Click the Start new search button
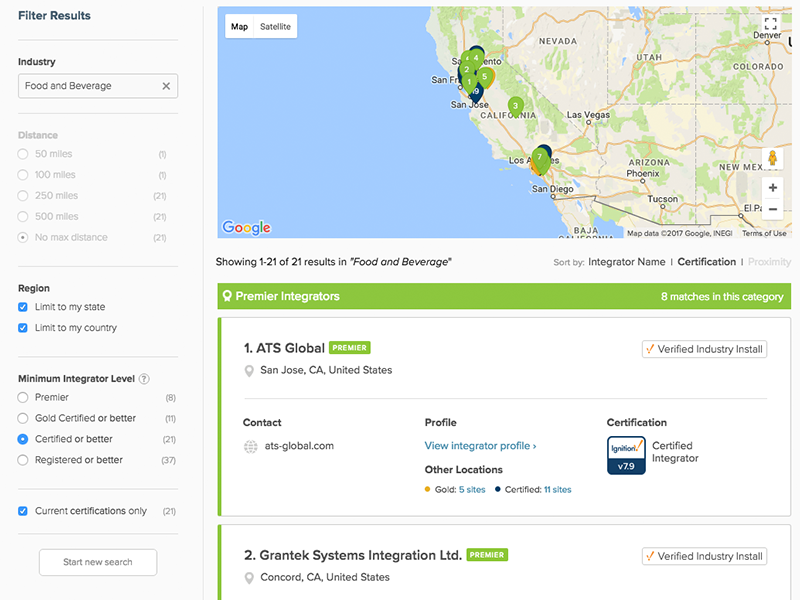 click(x=98, y=562)
